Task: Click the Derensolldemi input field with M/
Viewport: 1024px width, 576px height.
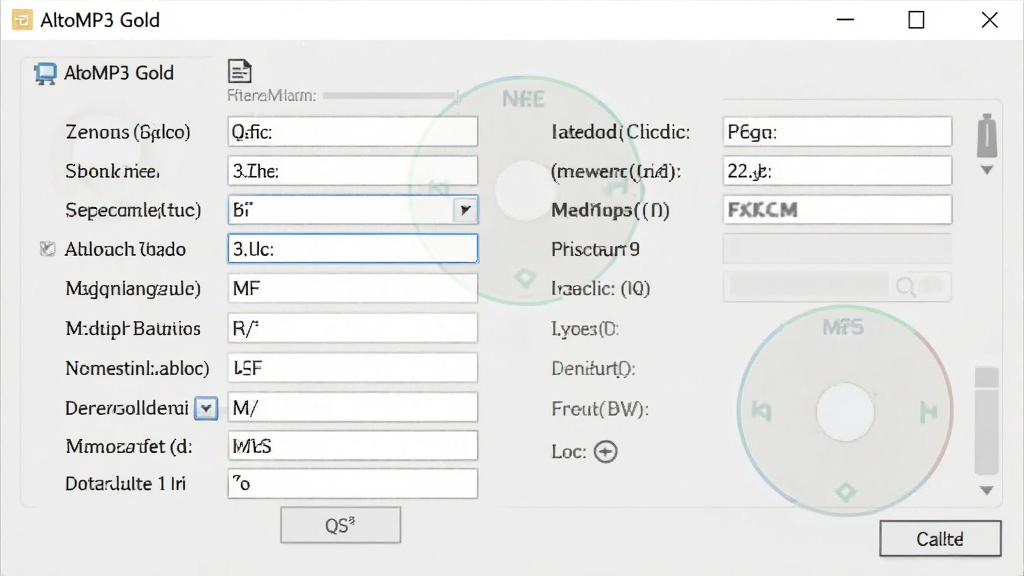Action: (x=353, y=408)
